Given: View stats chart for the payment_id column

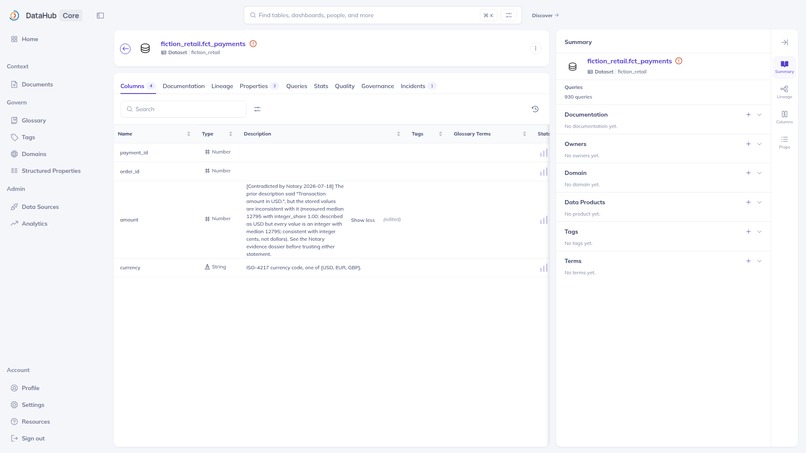Looking at the screenshot, I should 543,153.
